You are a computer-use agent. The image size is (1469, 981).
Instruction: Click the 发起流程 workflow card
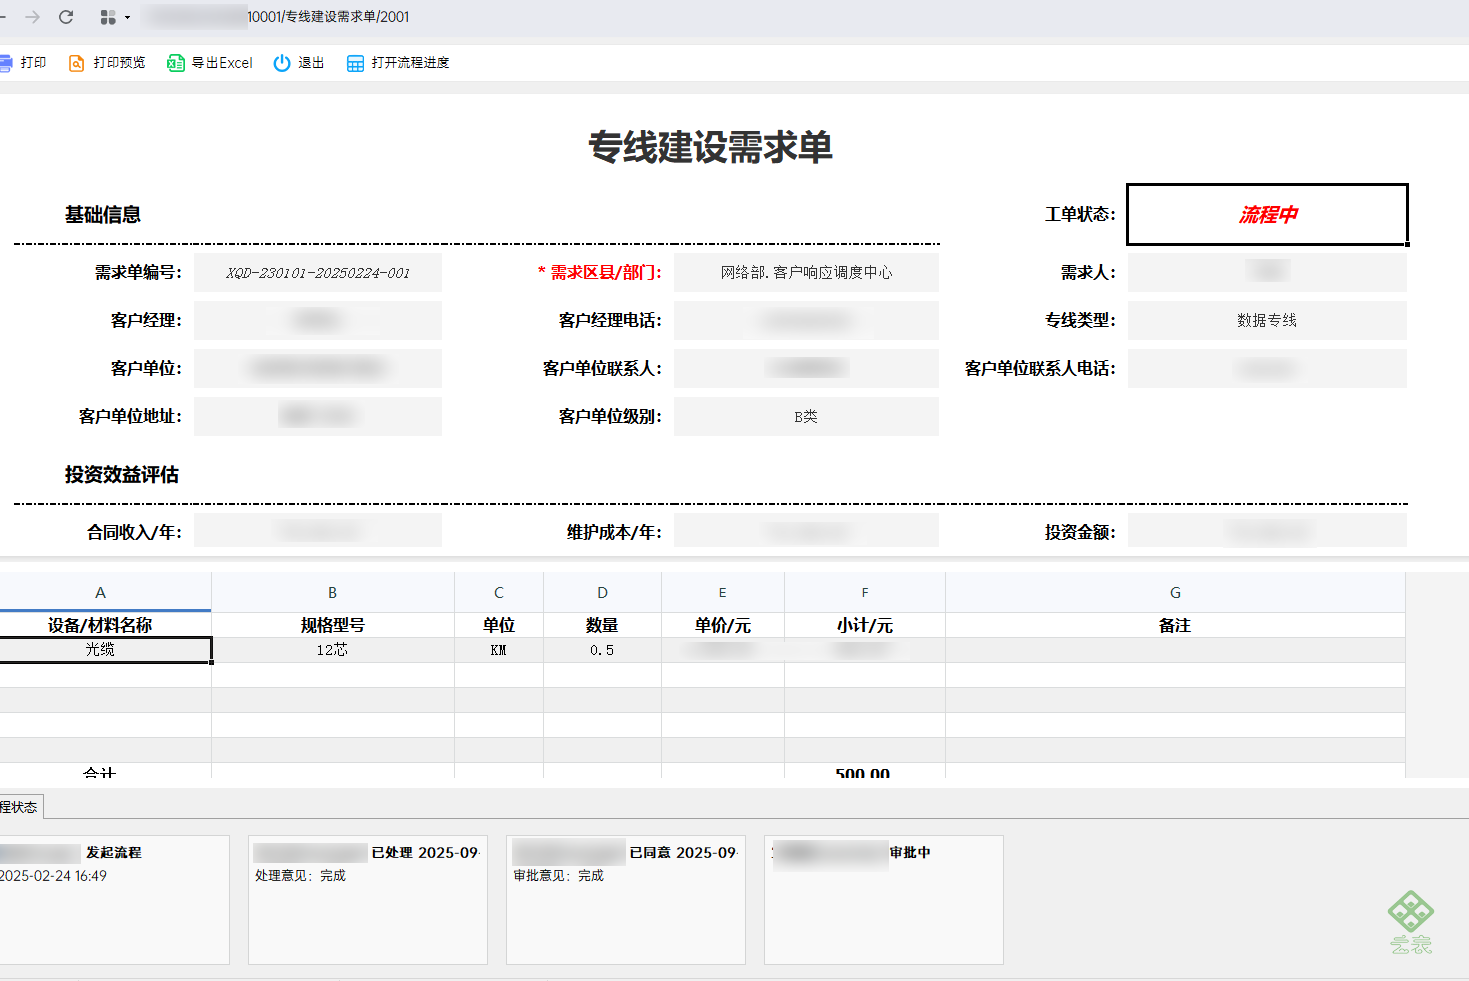click(x=114, y=900)
